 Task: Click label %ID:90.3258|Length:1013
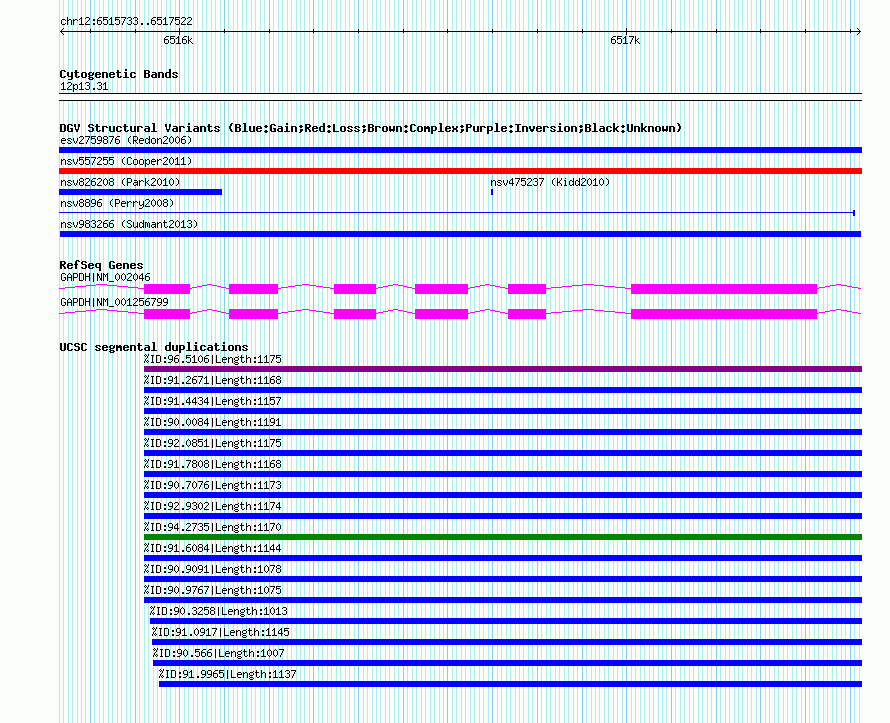pos(219,611)
